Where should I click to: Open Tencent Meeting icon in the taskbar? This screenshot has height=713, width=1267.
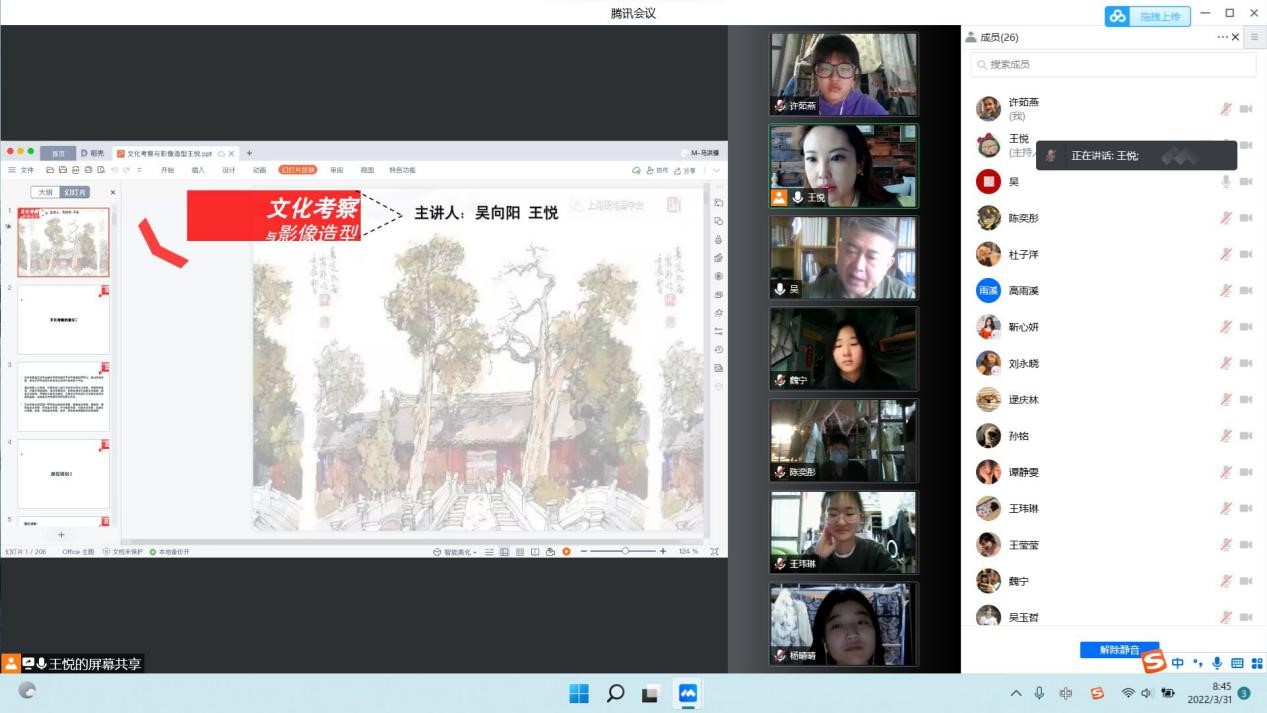tap(687, 693)
